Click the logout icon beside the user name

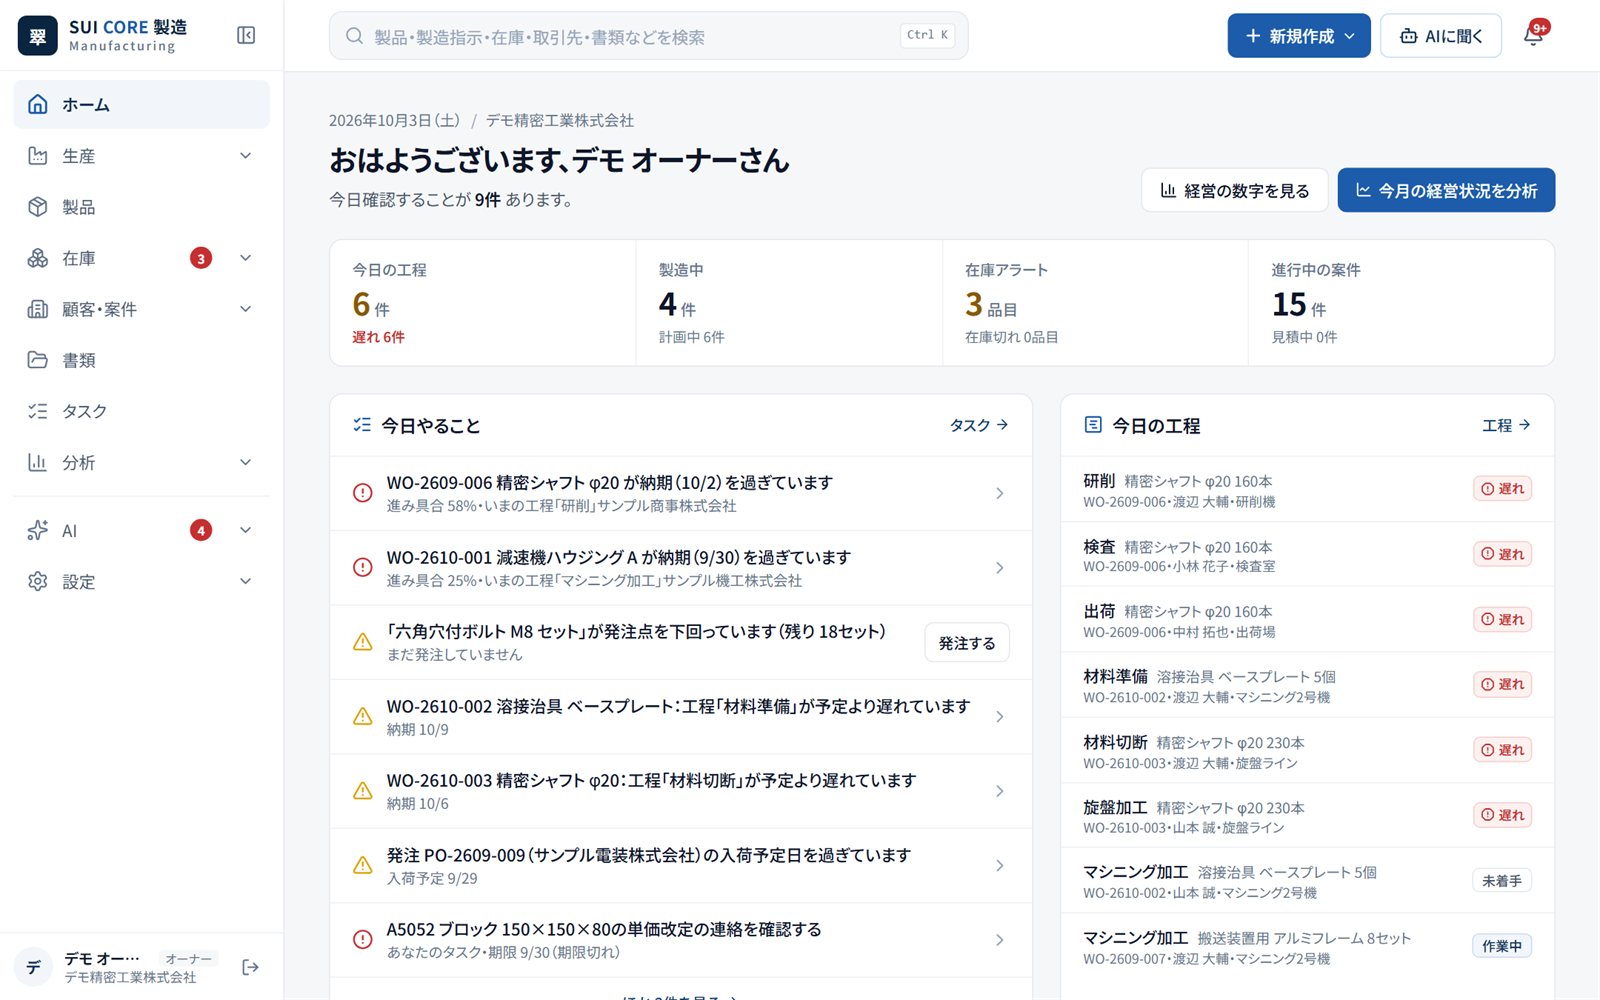(x=250, y=967)
